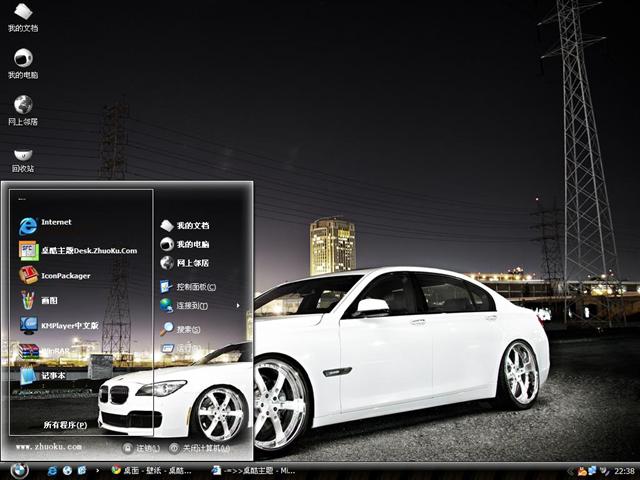This screenshot has height=480, width=640.
Task: Open 控制面板(C) Control Panel
Action: pyautogui.click(x=188, y=287)
